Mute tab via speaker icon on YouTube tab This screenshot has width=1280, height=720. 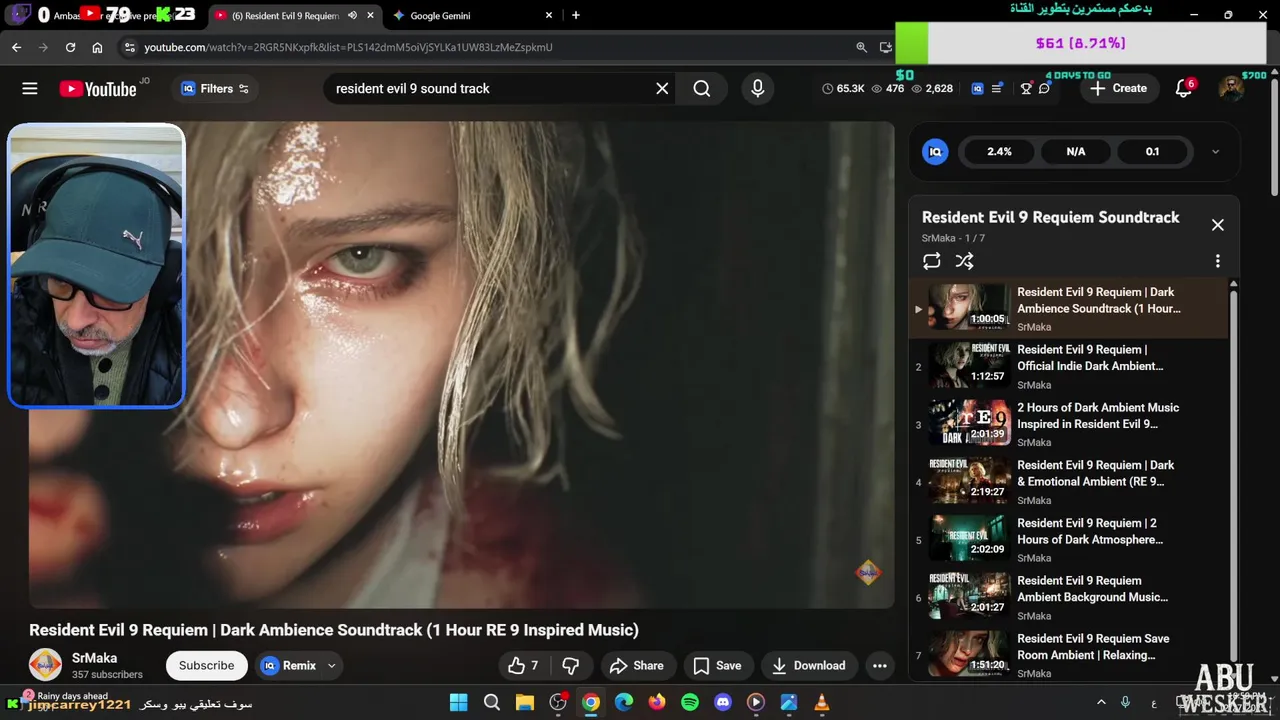[x=352, y=16]
